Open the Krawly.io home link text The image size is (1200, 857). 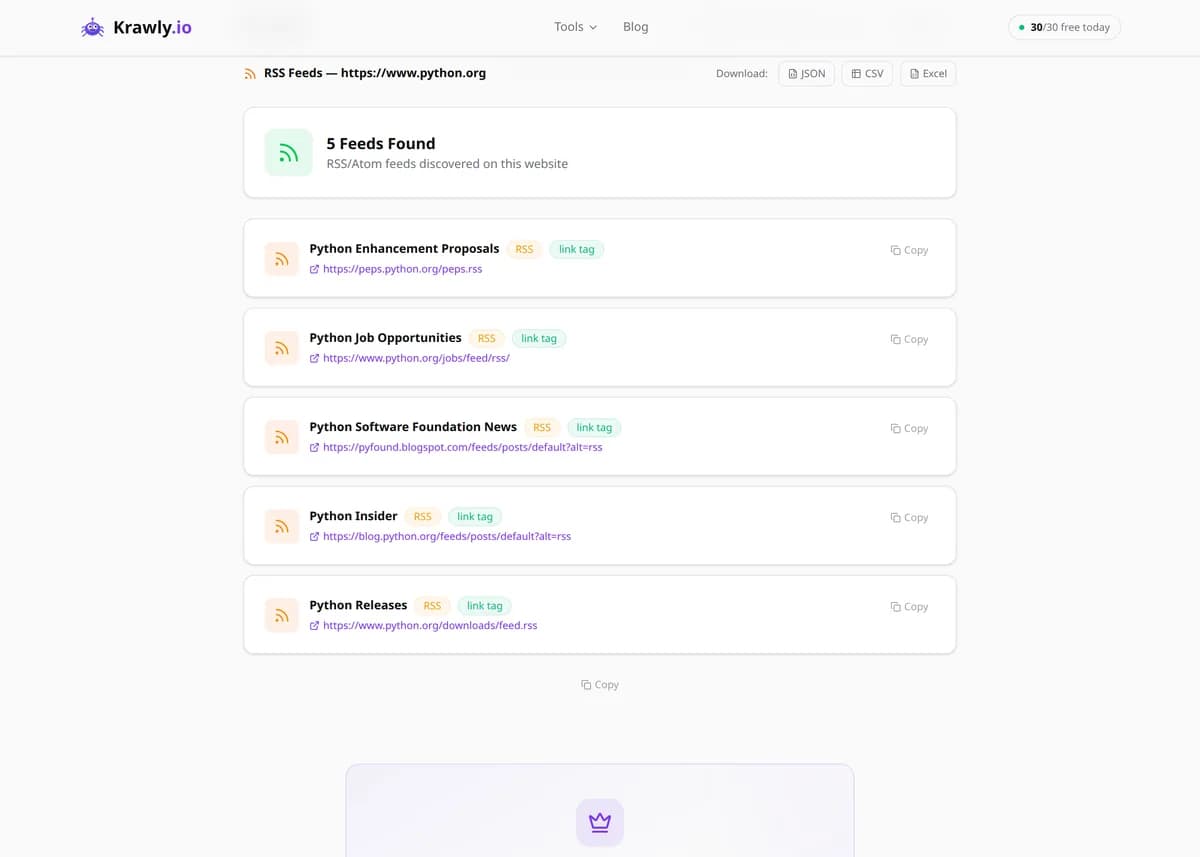pyautogui.click(x=152, y=28)
